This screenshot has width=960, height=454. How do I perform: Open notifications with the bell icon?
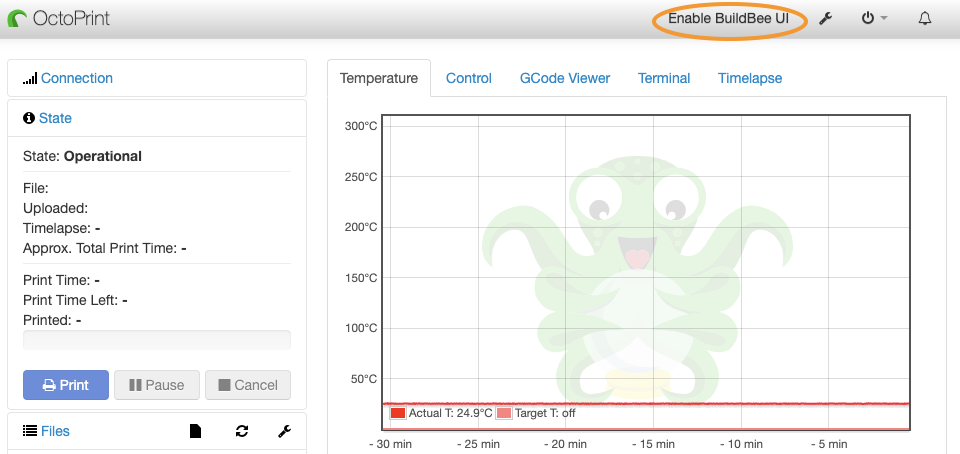pyautogui.click(x=924, y=18)
